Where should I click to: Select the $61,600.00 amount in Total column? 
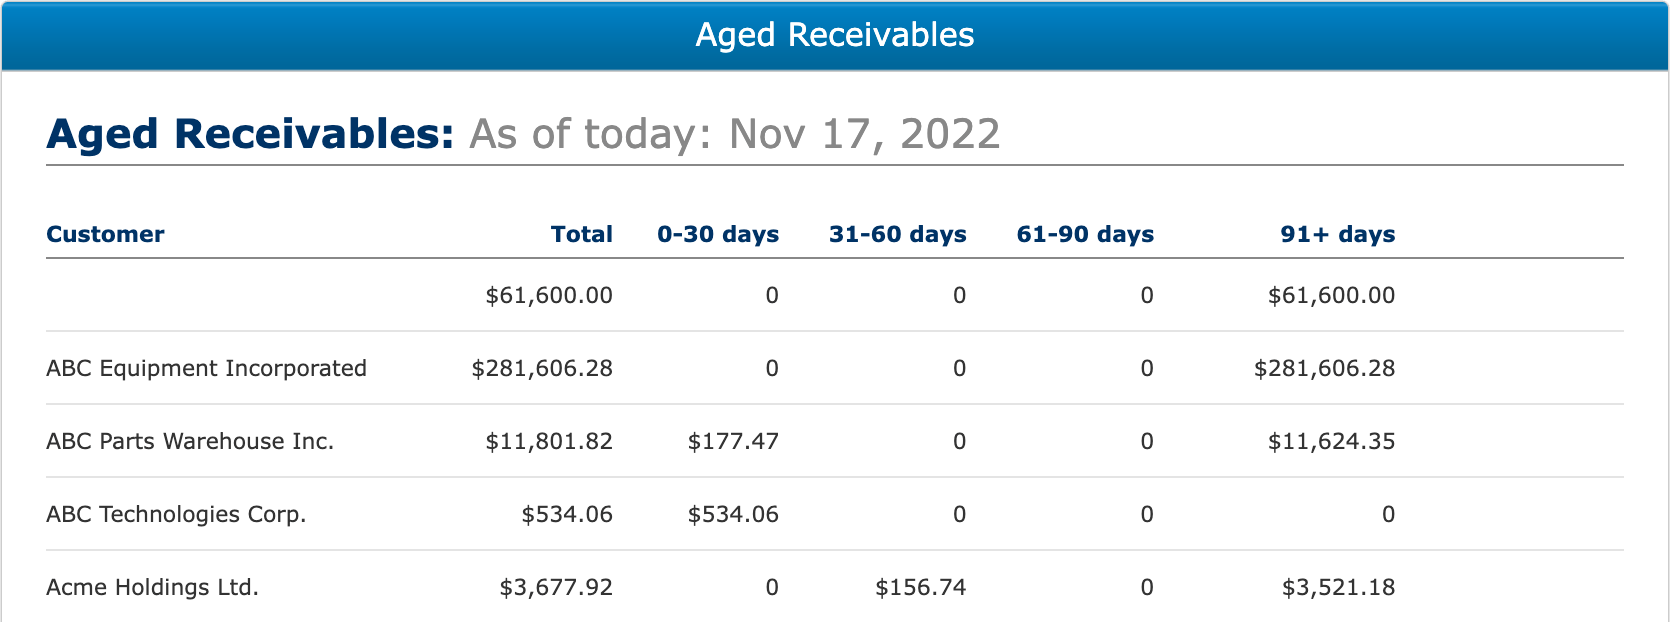pos(549,295)
